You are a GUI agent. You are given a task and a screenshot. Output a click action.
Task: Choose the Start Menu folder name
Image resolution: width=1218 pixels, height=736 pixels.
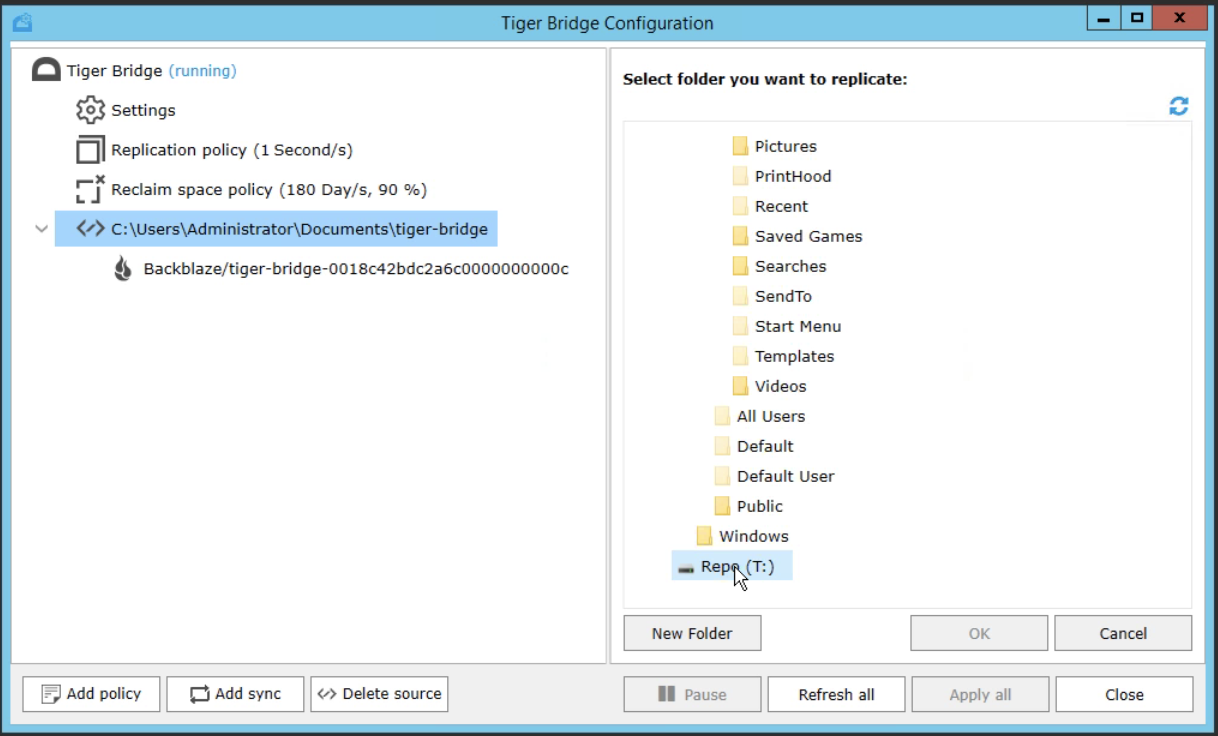click(x=798, y=326)
